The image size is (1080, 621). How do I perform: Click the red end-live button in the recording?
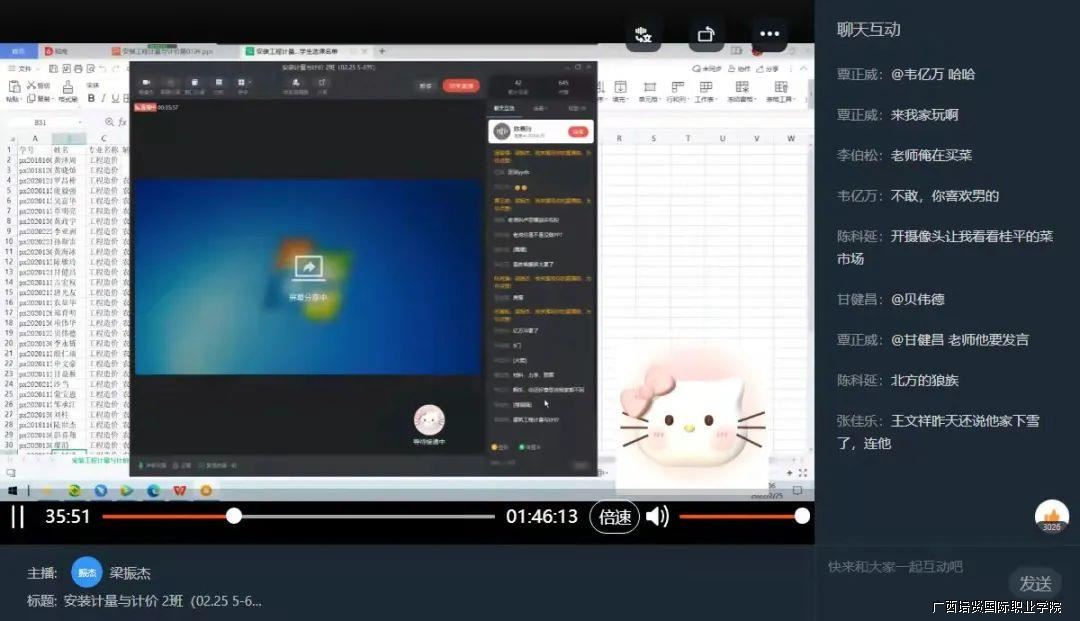(x=461, y=86)
